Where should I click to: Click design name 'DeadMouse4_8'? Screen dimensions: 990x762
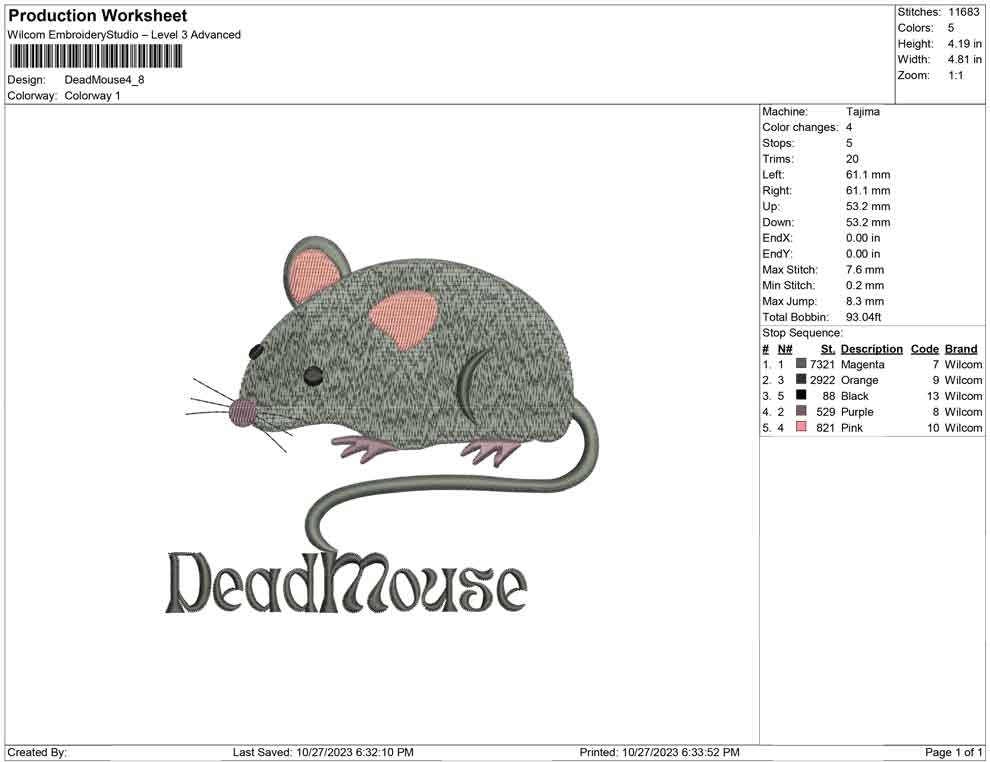pyautogui.click(x=104, y=80)
